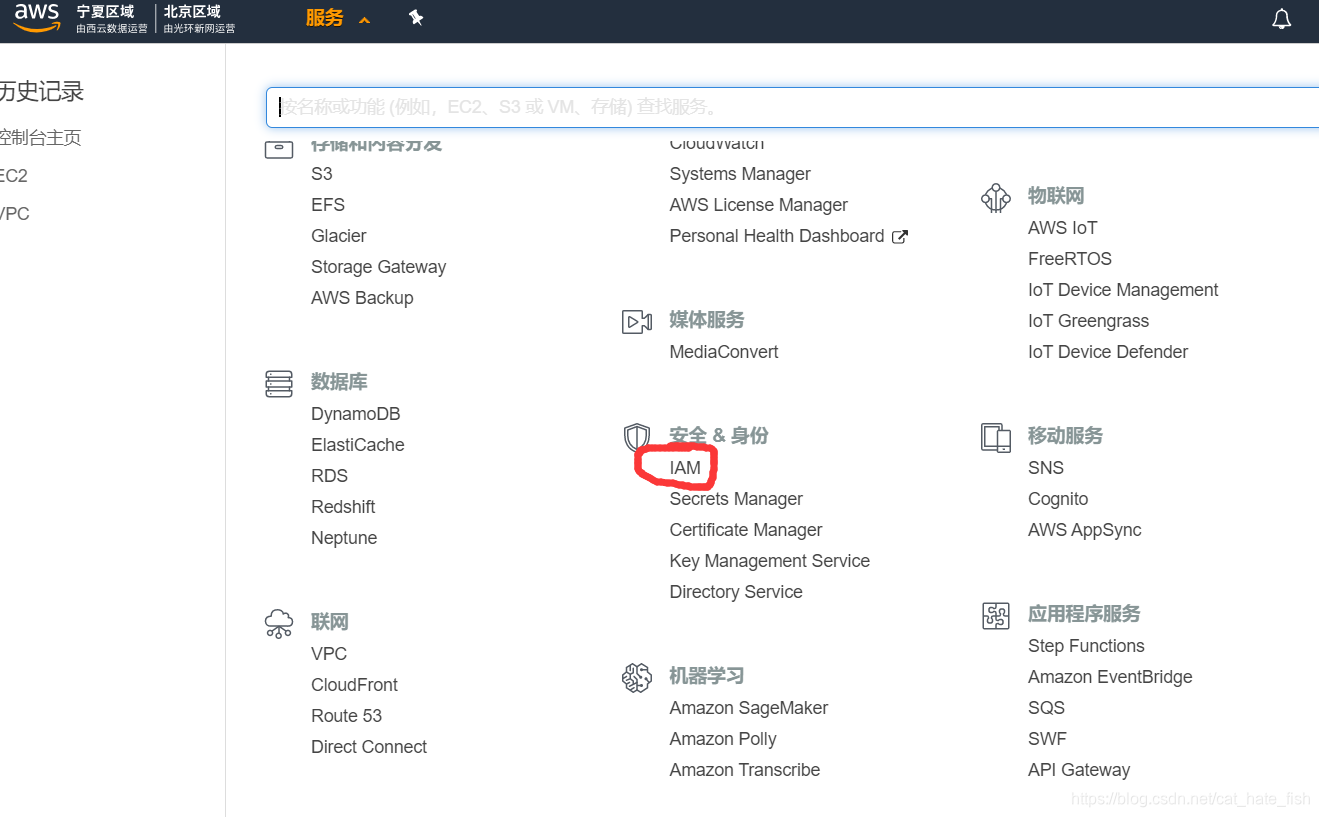1319x817 pixels.
Task: Open VPC under 联网 category
Action: click(329, 654)
